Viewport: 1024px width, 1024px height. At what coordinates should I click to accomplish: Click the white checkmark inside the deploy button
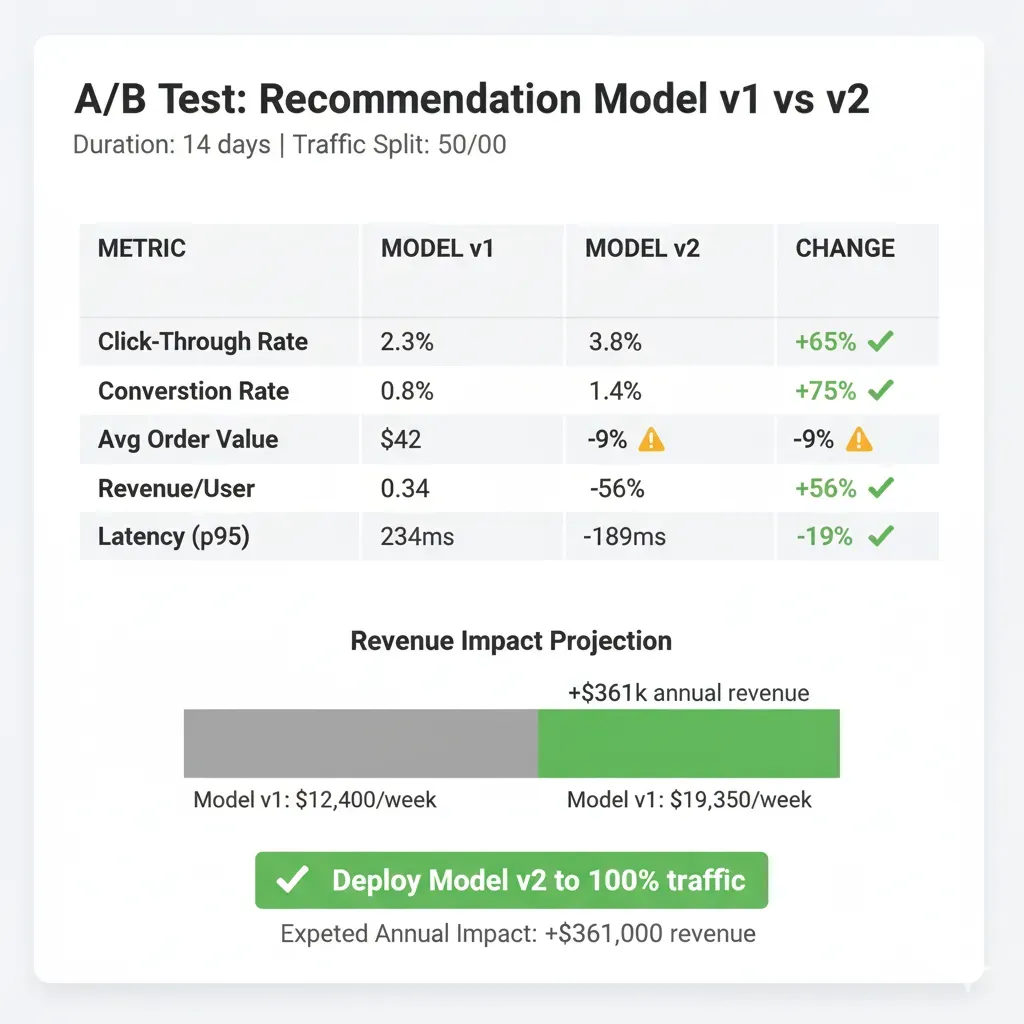(291, 880)
